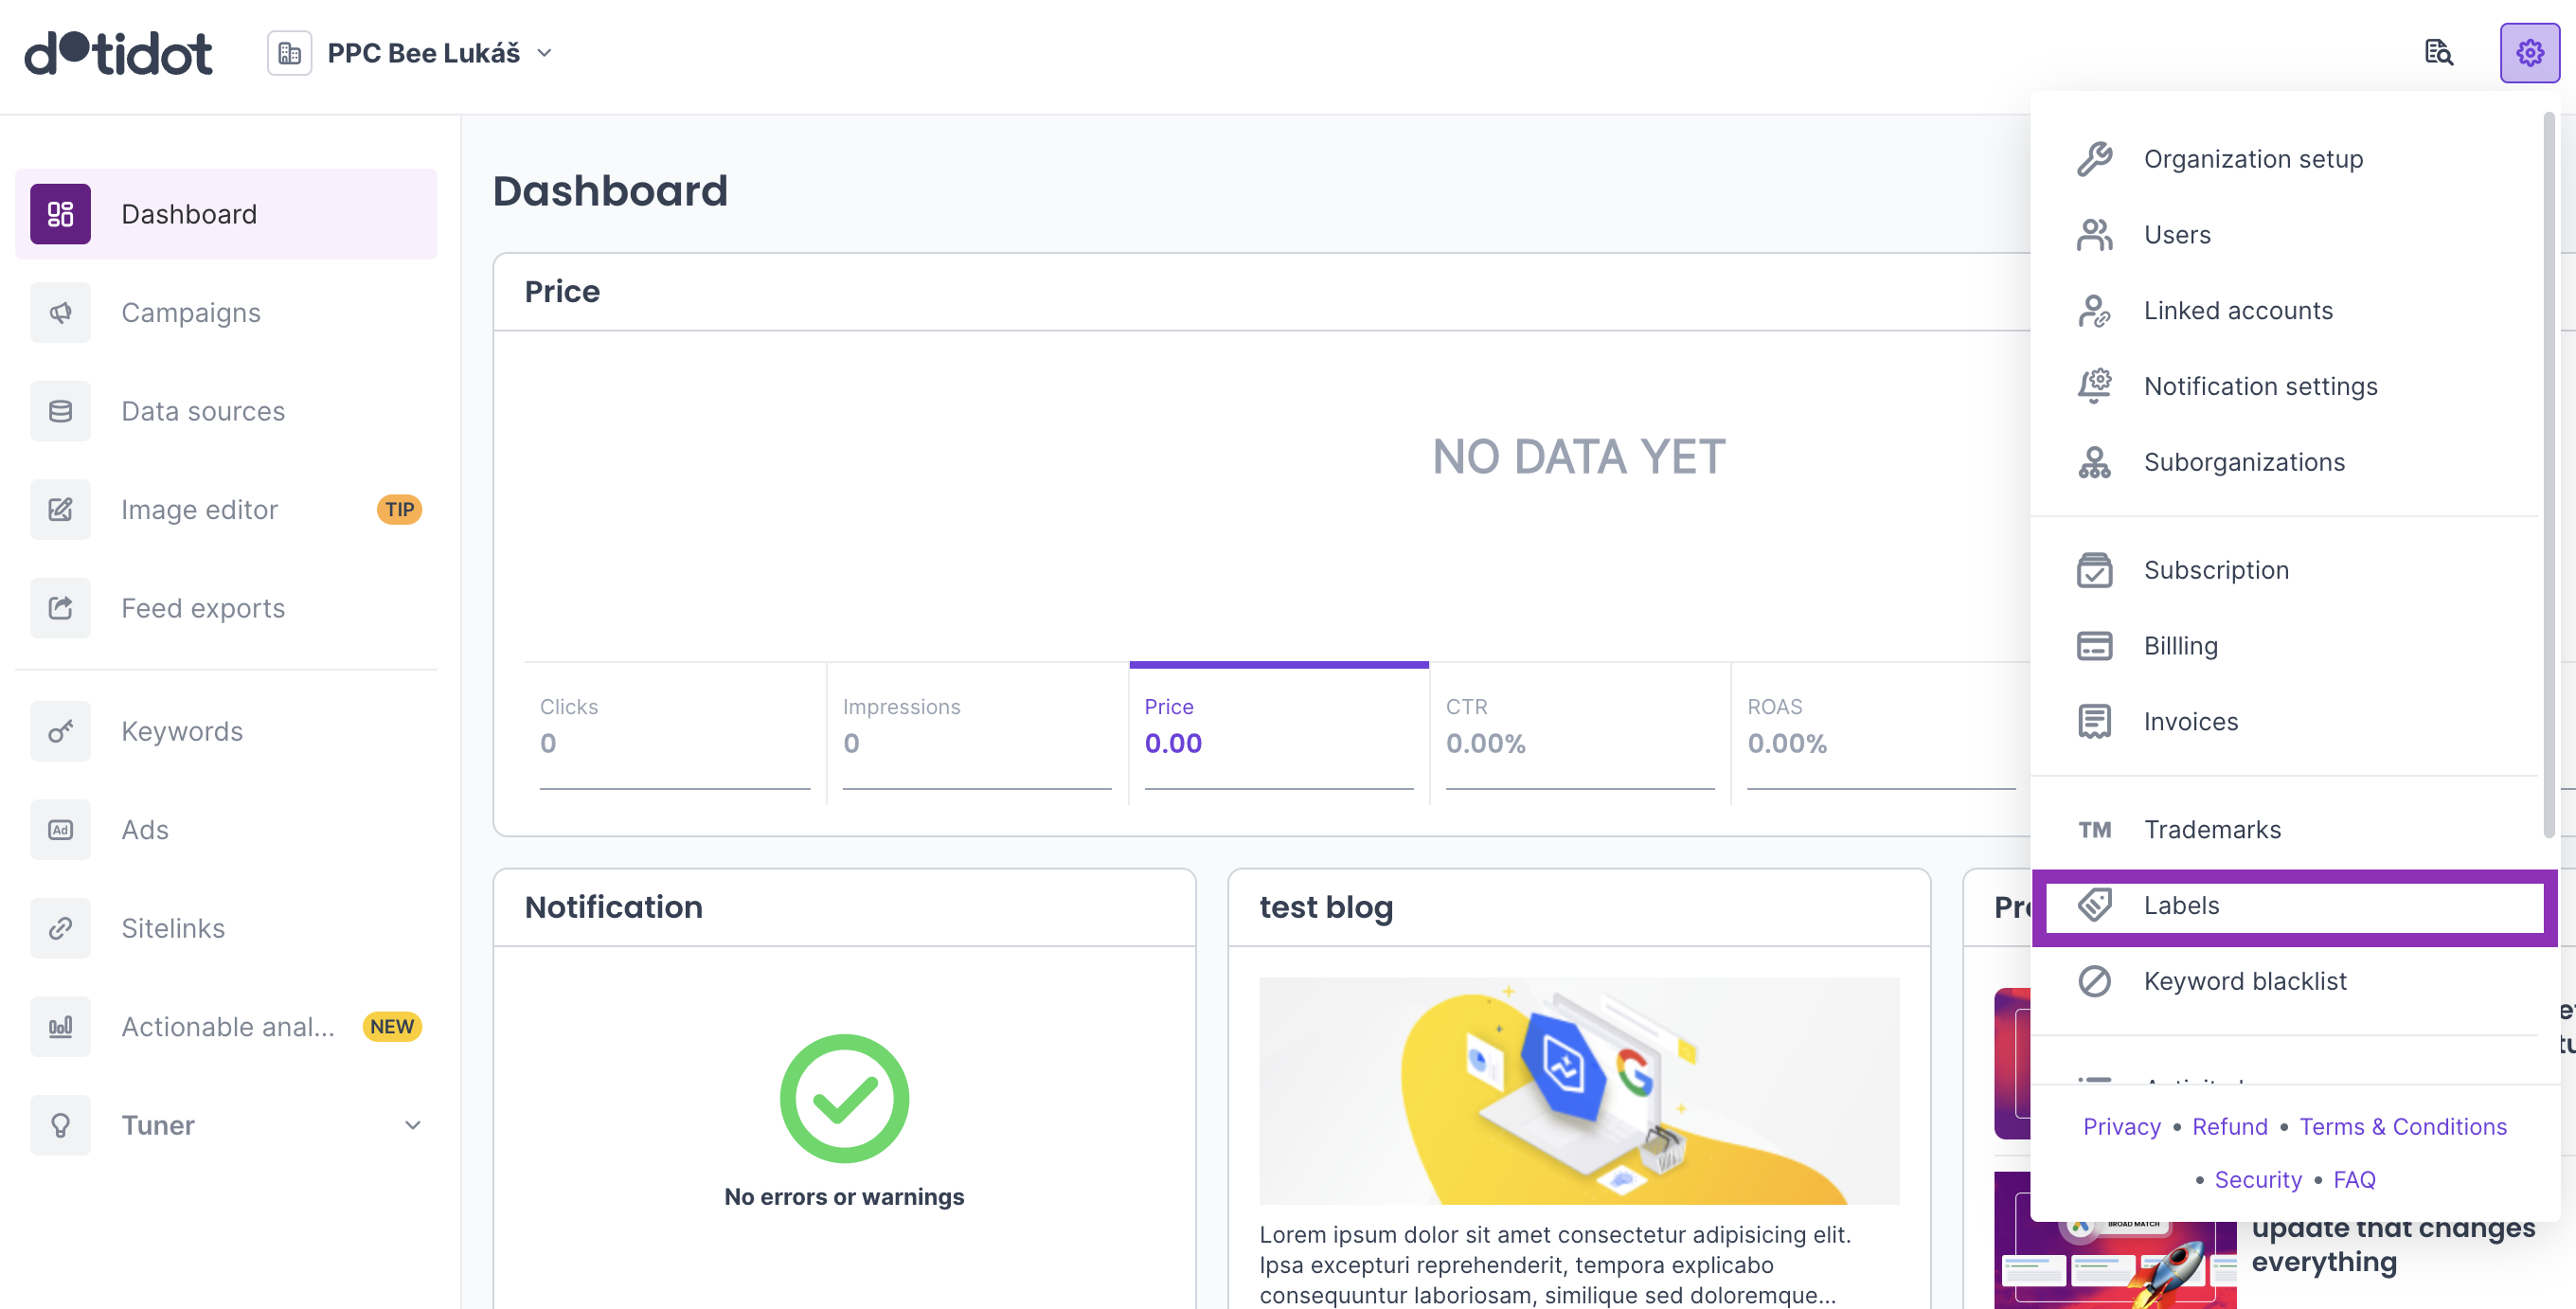Open the Privacy footer link
The image size is (2576, 1309).
pyautogui.click(x=2121, y=1127)
